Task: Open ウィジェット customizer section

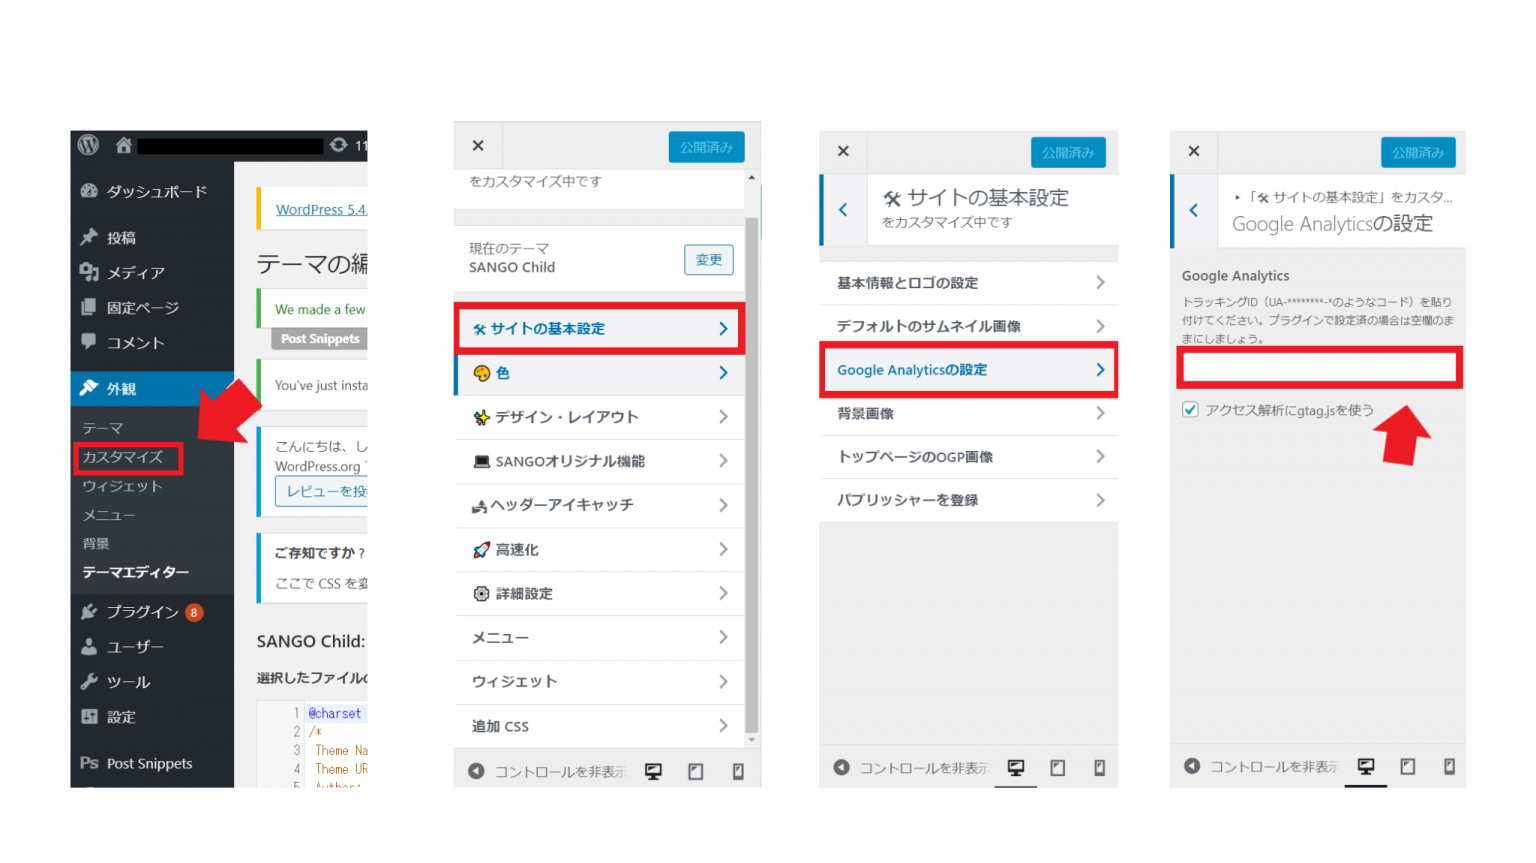Action: 600,681
